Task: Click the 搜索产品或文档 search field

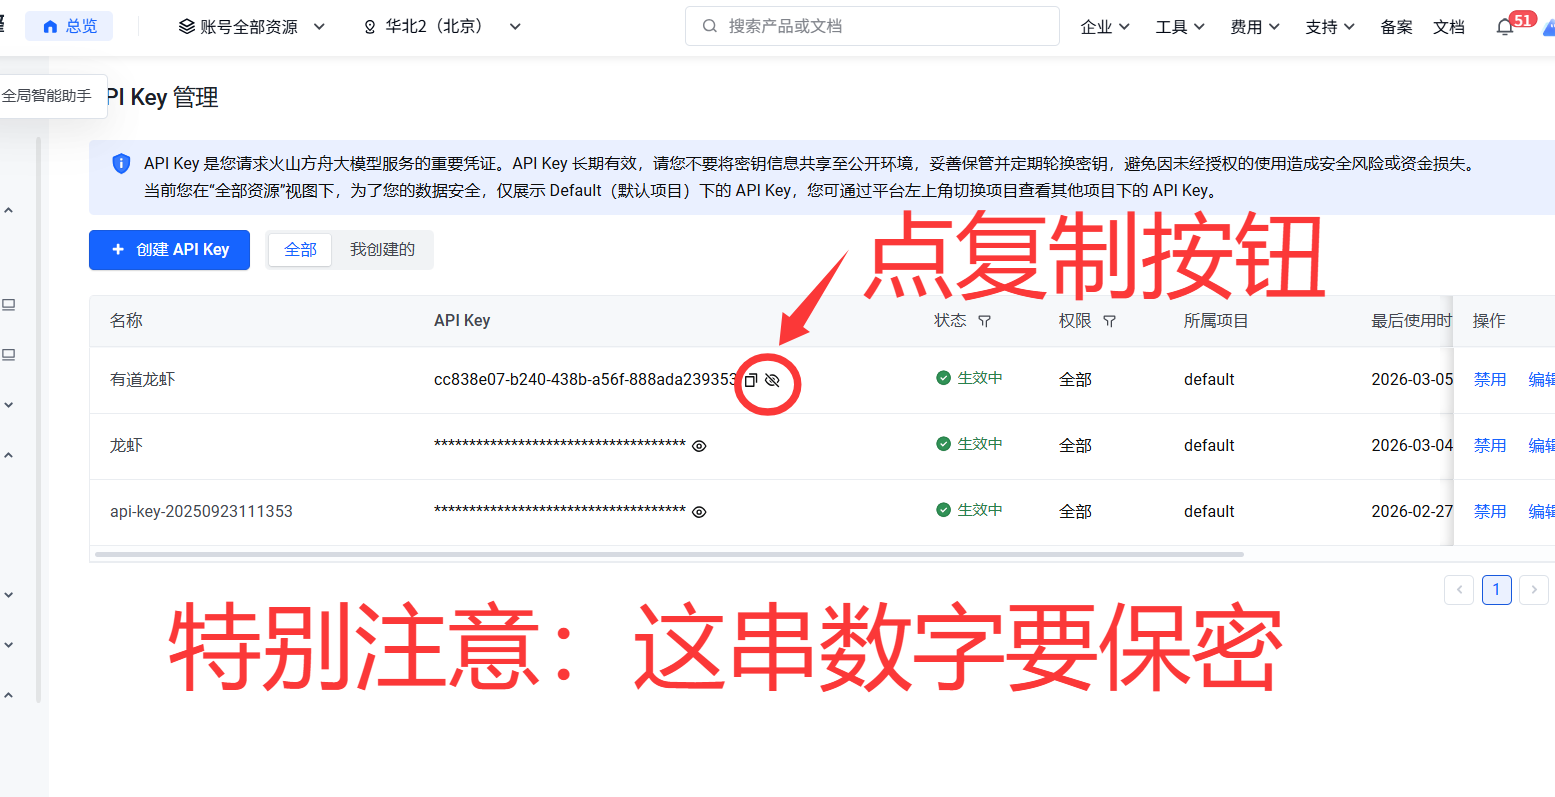Action: tap(880, 26)
